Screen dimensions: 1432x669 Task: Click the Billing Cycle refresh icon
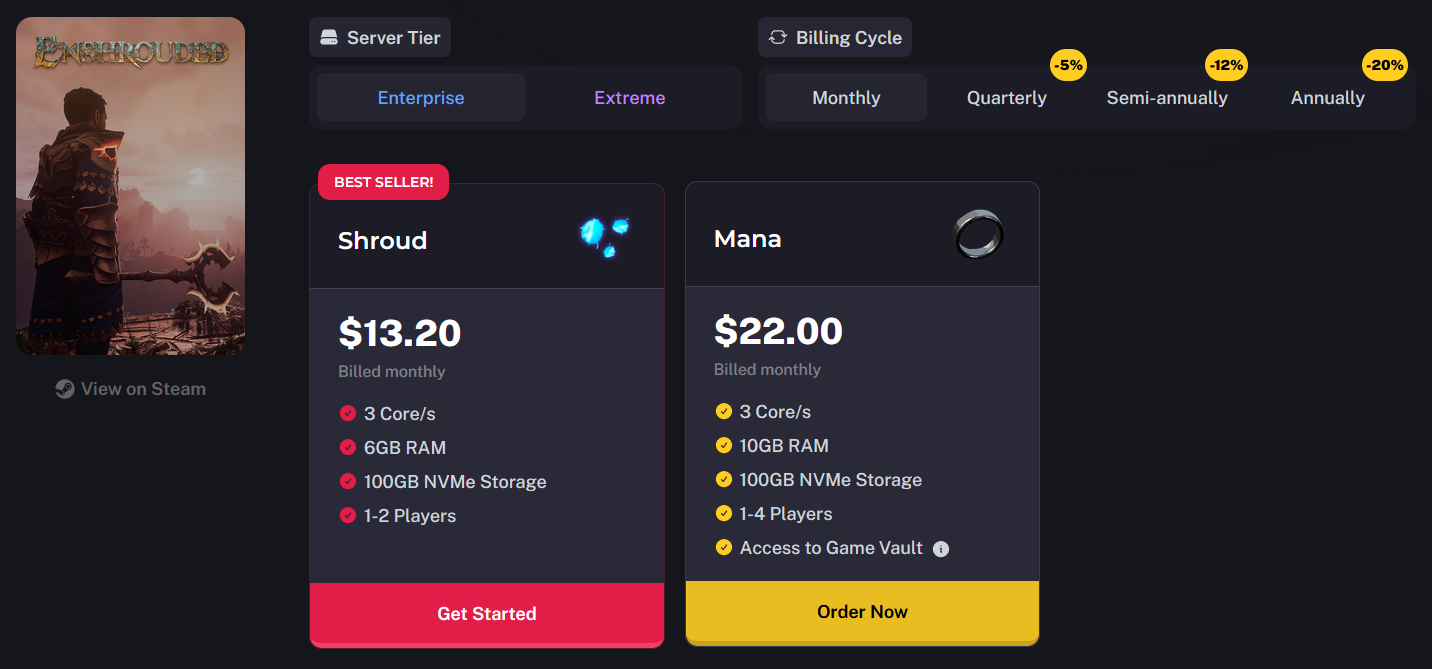[x=778, y=38]
